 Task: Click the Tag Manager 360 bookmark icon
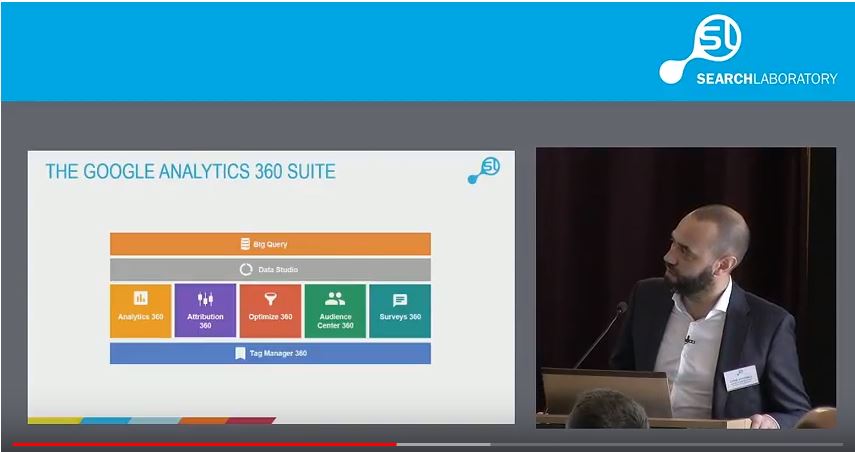coord(240,353)
